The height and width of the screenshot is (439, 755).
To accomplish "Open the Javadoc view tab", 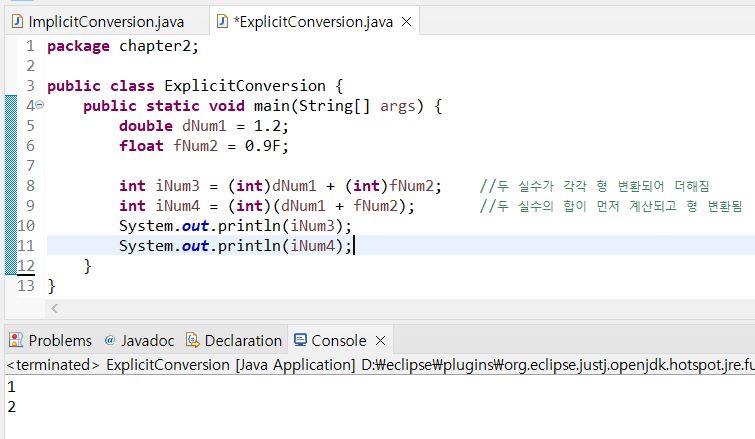I will tap(140, 340).
